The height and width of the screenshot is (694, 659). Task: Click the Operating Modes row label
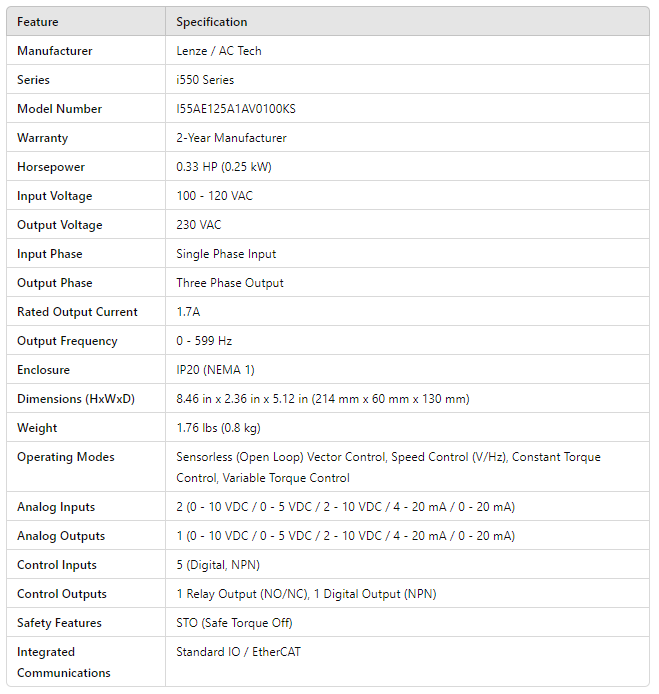point(66,457)
